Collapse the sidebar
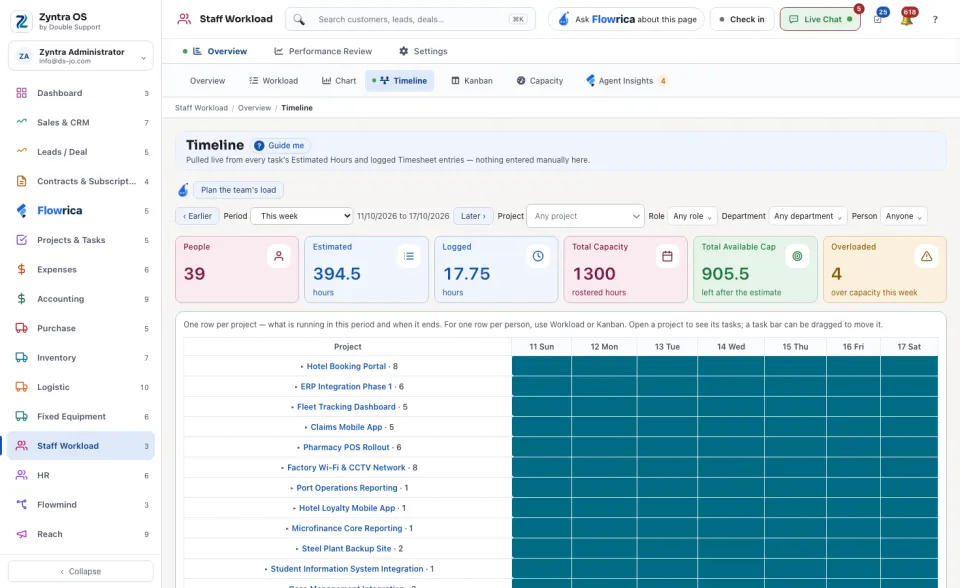 (81, 571)
